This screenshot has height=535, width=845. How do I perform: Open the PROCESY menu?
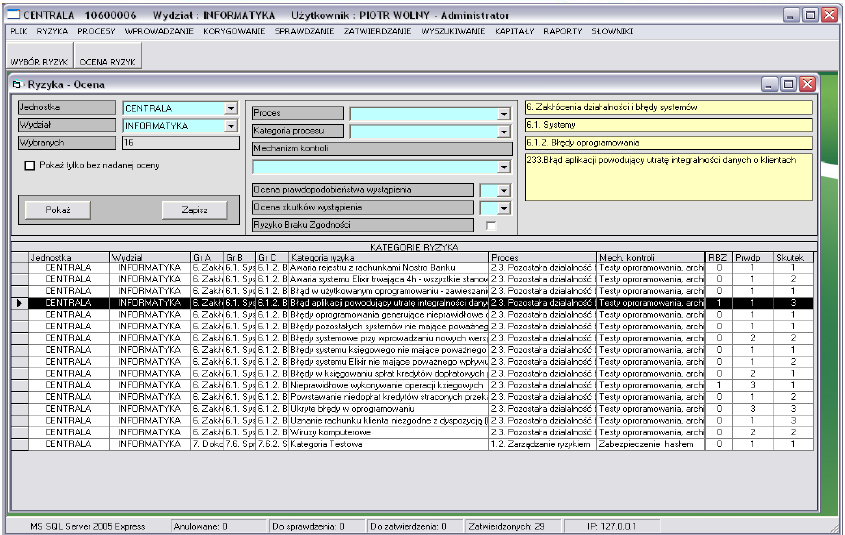tap(96, 31)
